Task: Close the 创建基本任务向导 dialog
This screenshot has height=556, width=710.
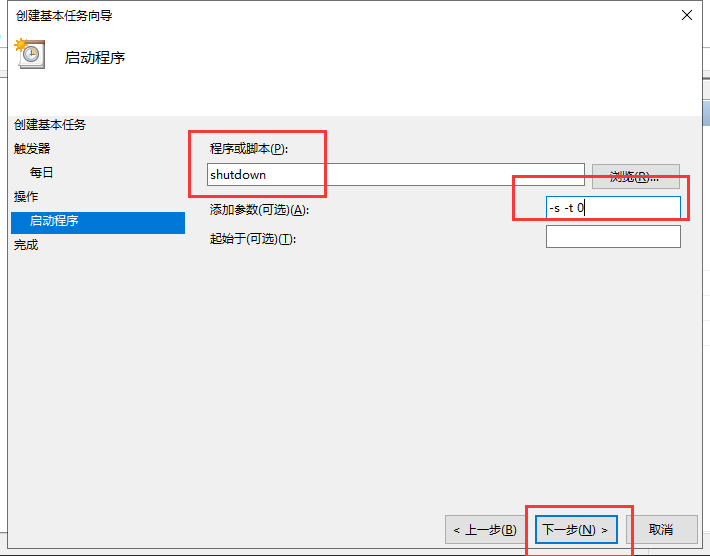Action: pos(686,15)
